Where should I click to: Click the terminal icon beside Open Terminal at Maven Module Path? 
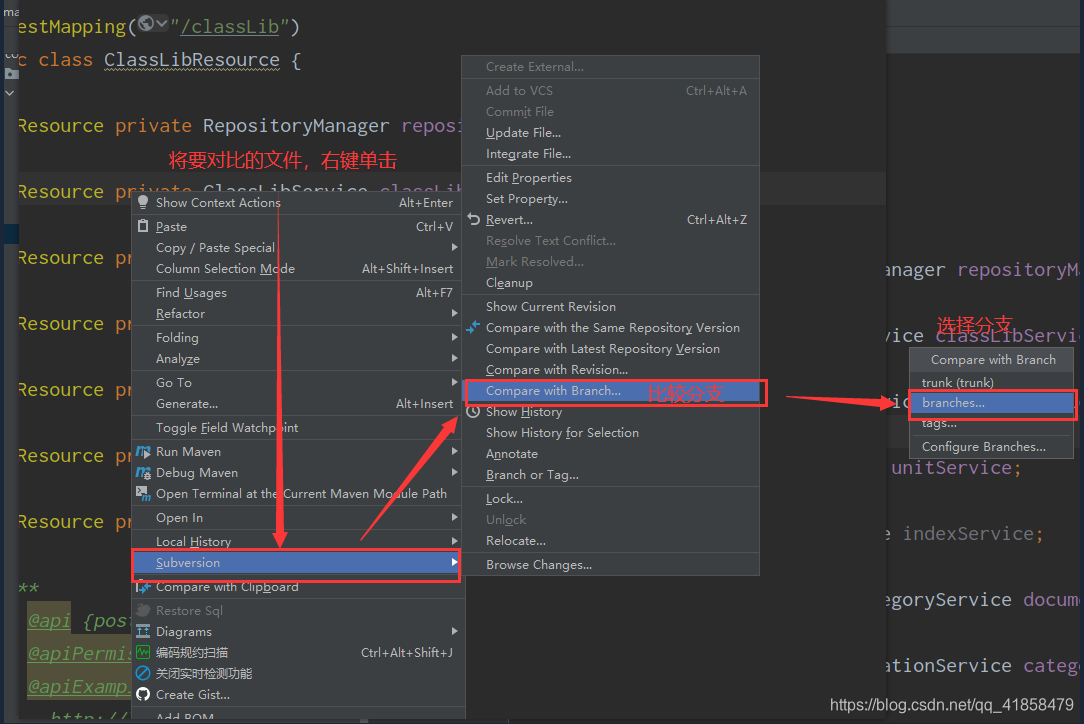click(143, 493)
